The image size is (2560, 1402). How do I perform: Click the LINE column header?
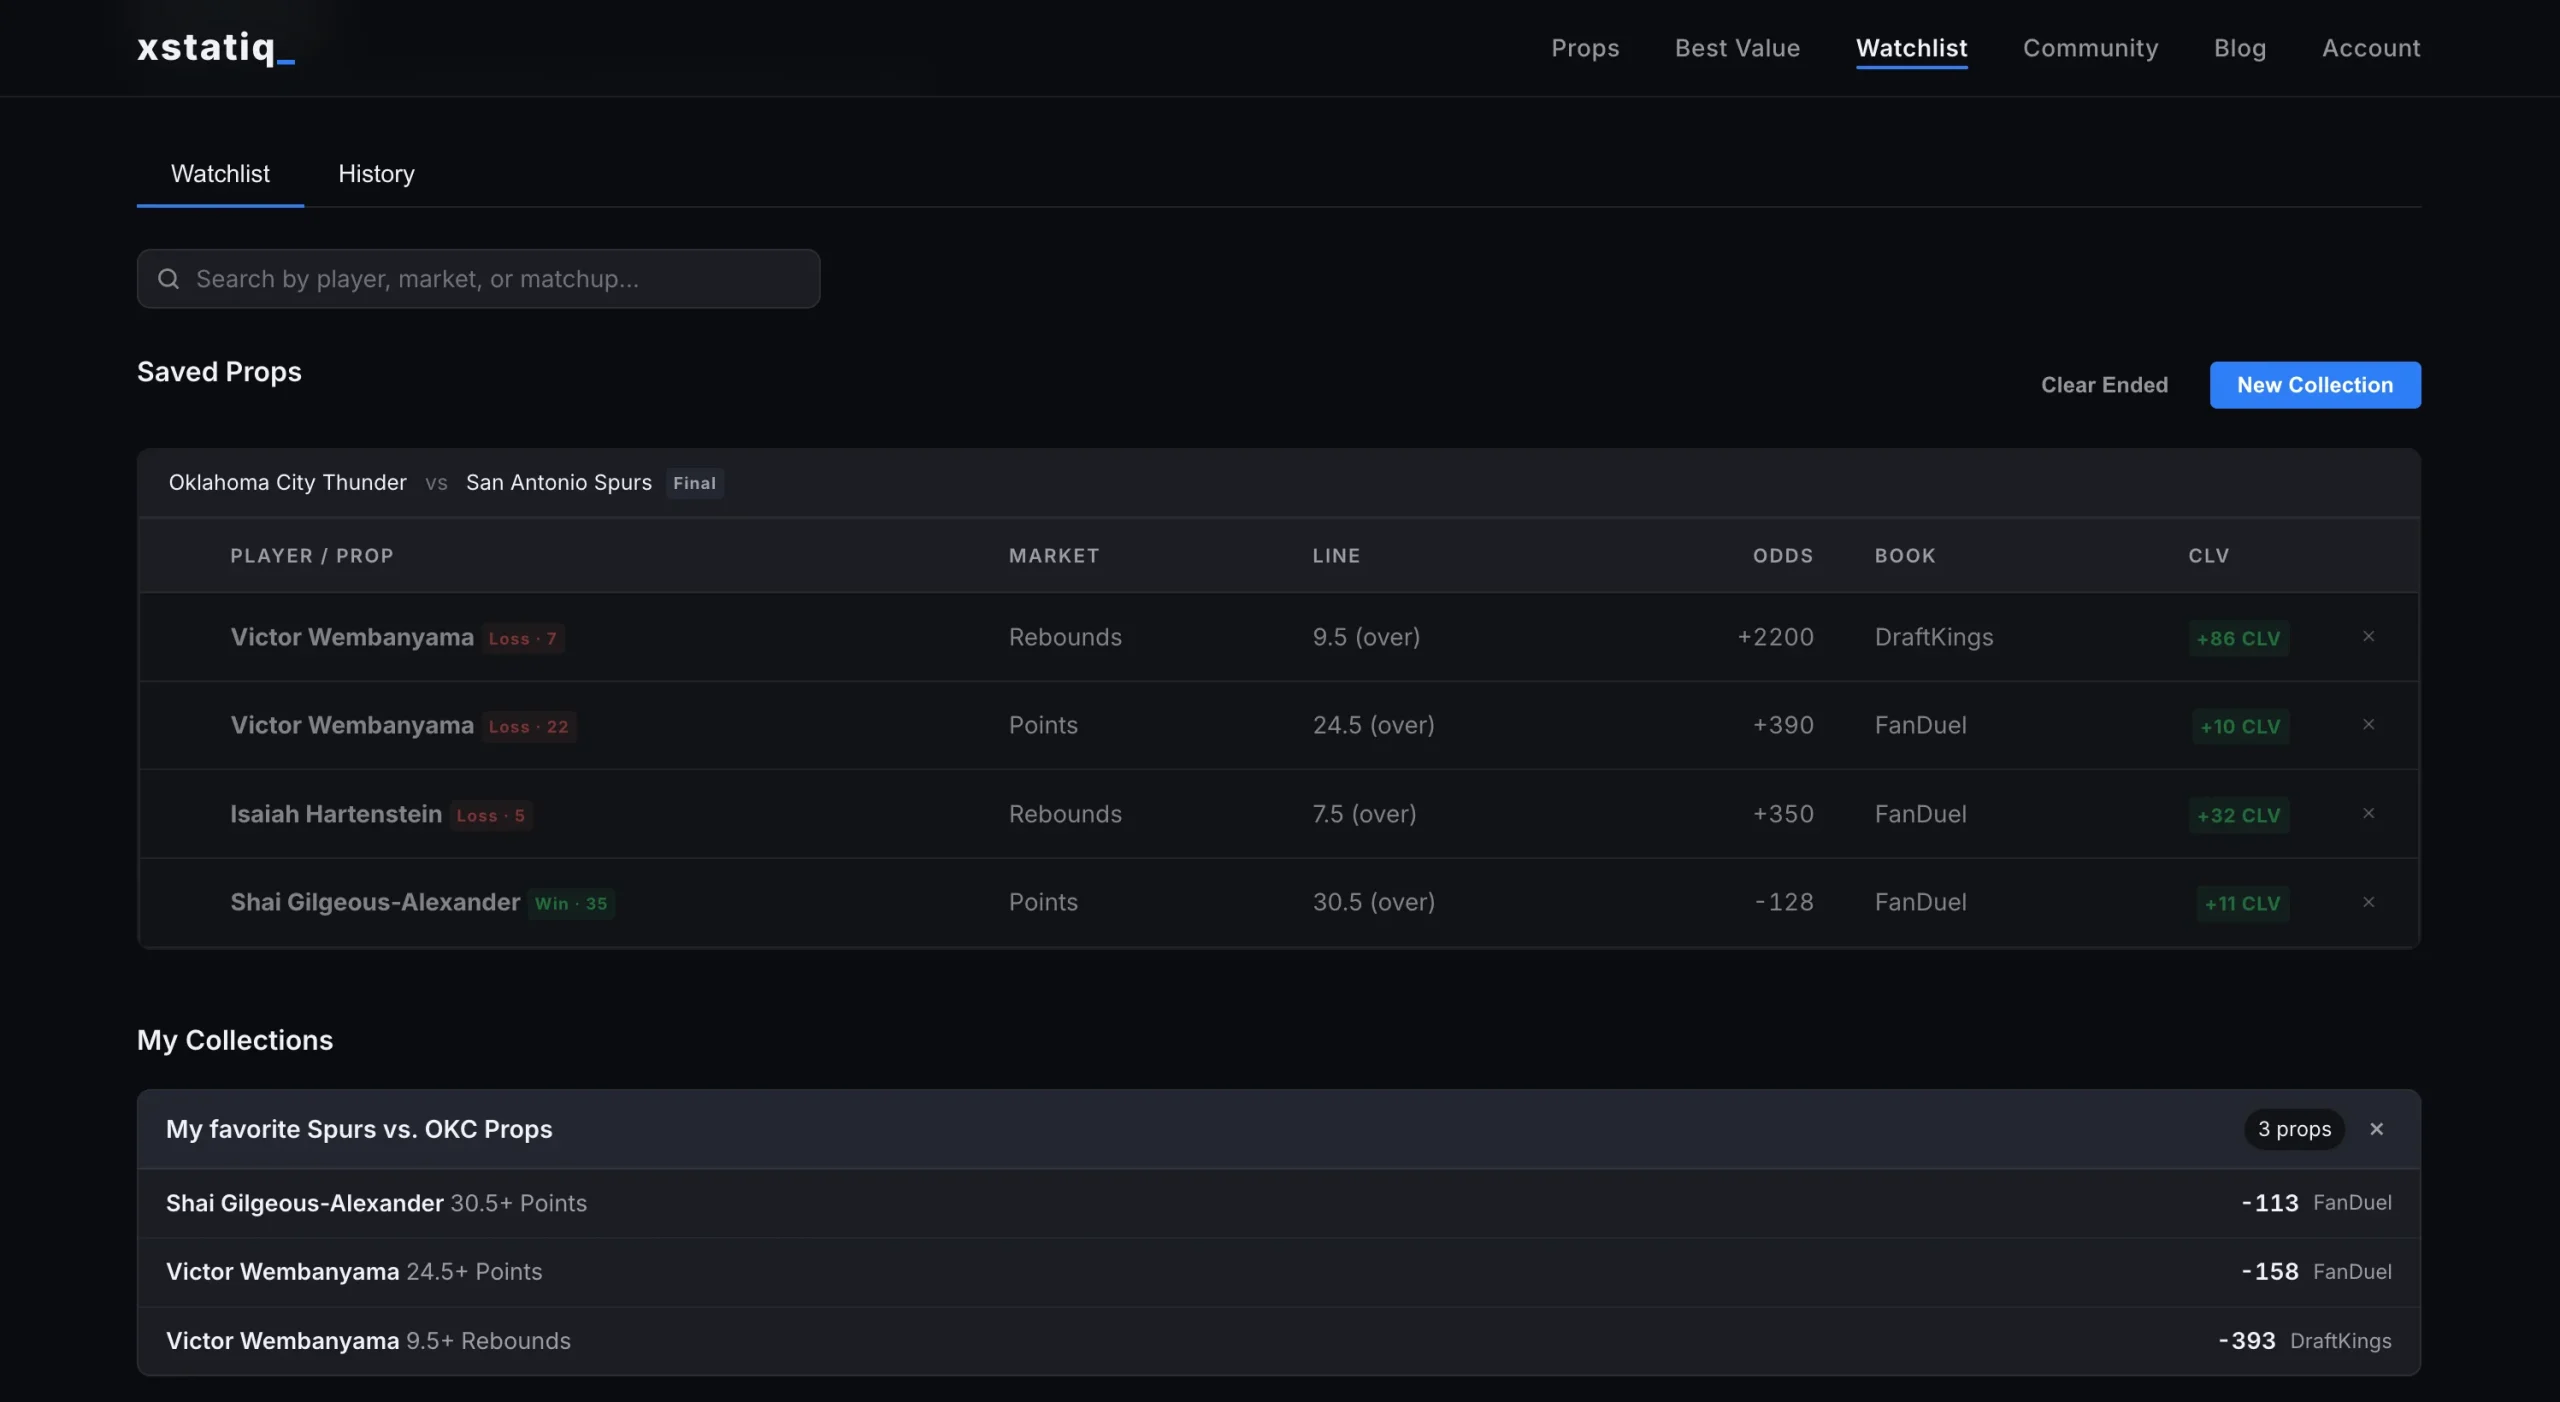[1336, 556]
